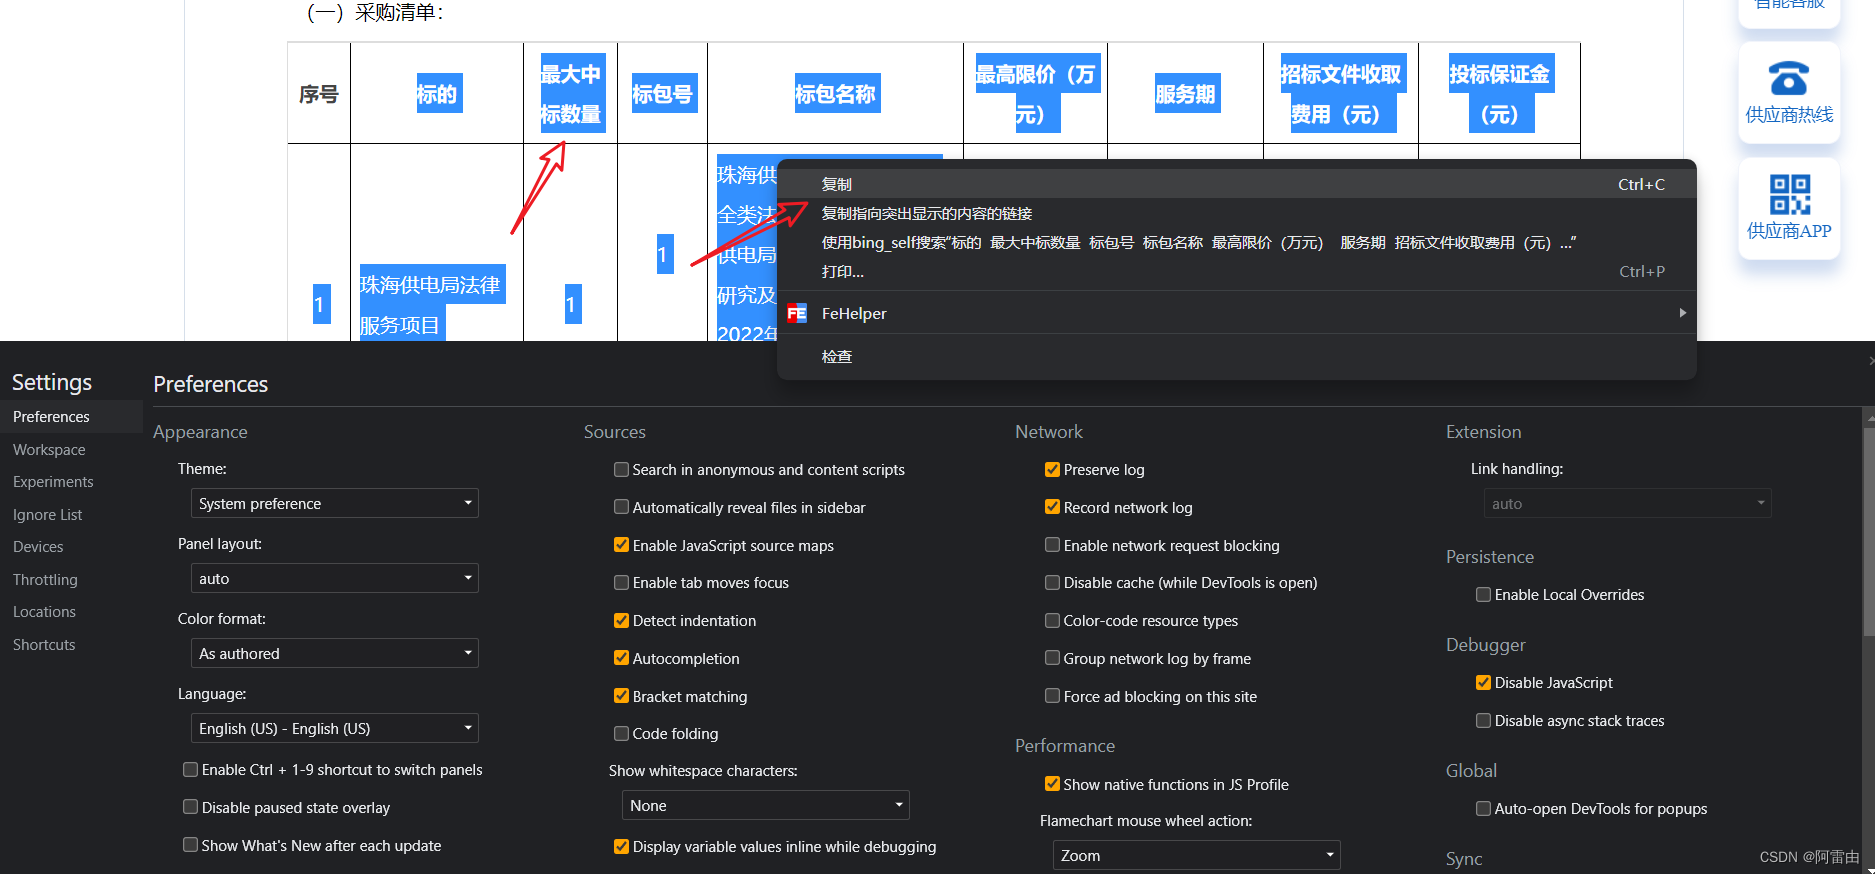1875x874 pixels.
Task: Click the supplier hotline phone icon
Action: (x=1789, y=78)
